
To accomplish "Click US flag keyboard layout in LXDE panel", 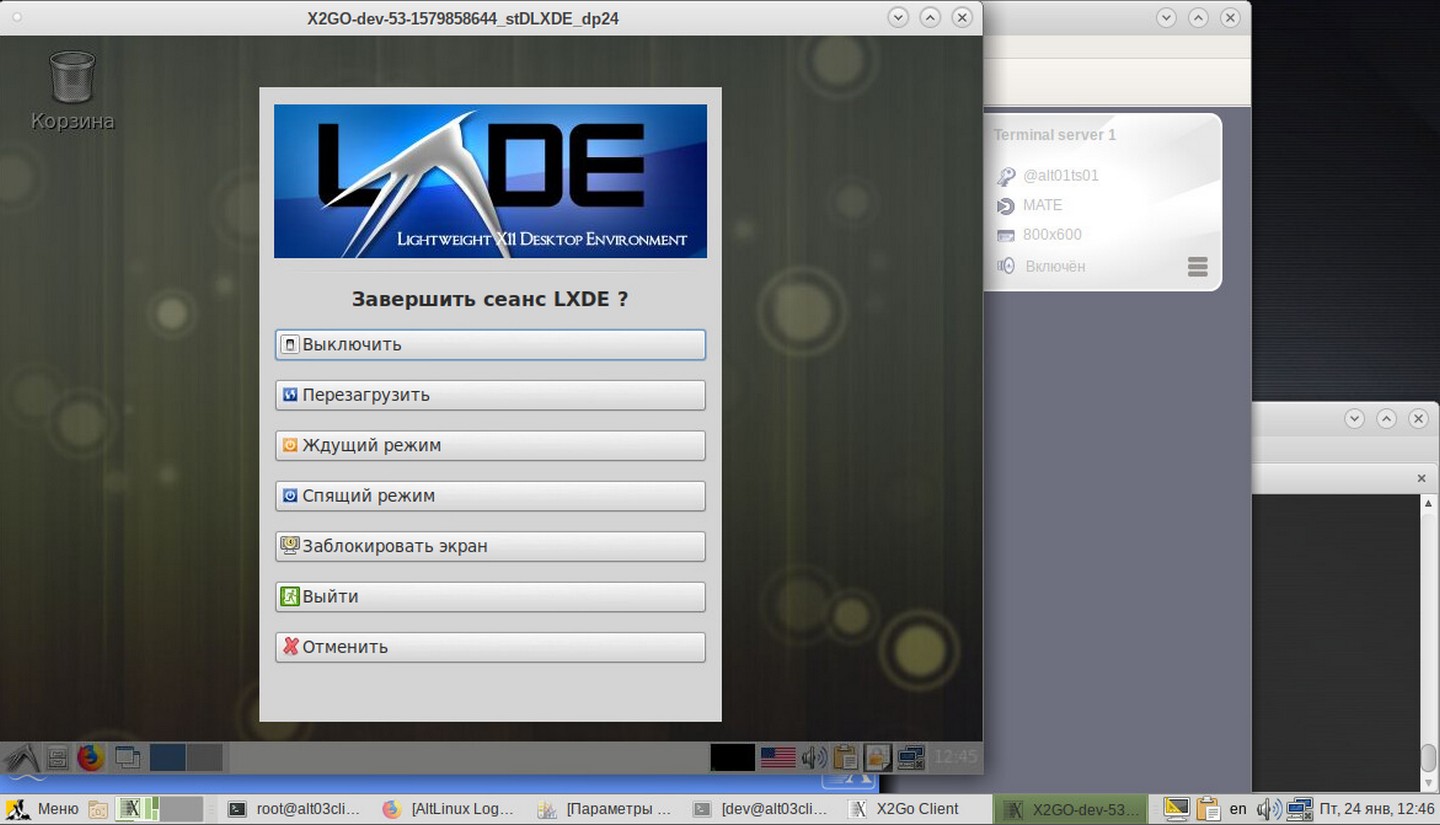I will click(x=778, y=757).
